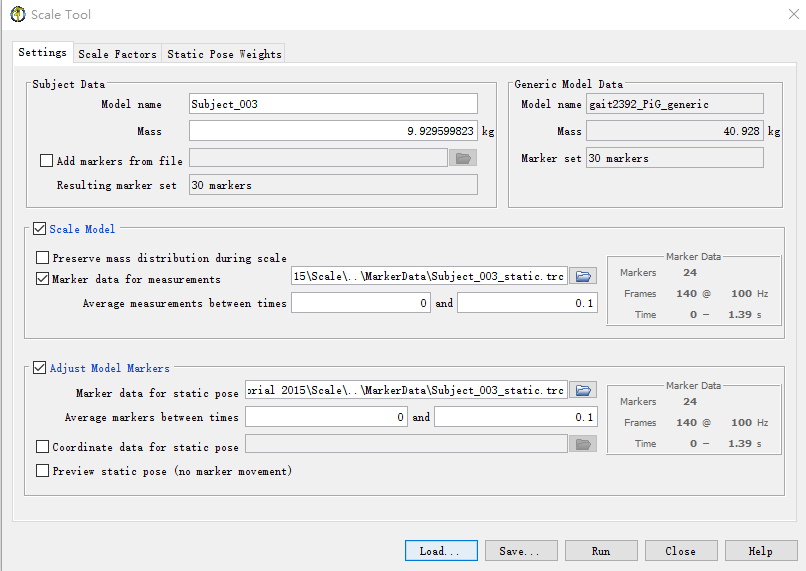Enable Add markers from file checkbox
This screenshot has height=571, width=806.
click(x=46, y=160)
